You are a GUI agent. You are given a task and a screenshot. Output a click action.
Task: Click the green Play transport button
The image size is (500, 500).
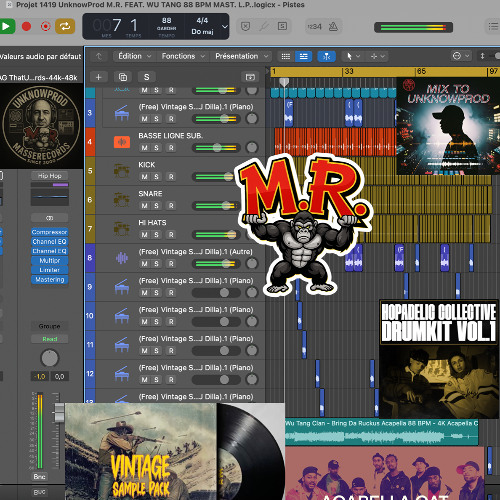[6, 26]
